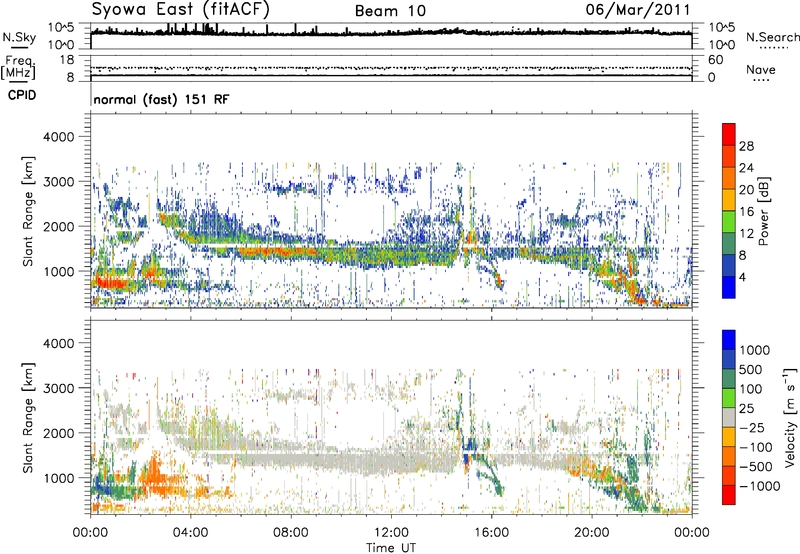The height and width of the screenshot is (554, 800).
Task: Click the "16:00" time axis label
Action: pyautogui.click(x=491, y=533)
